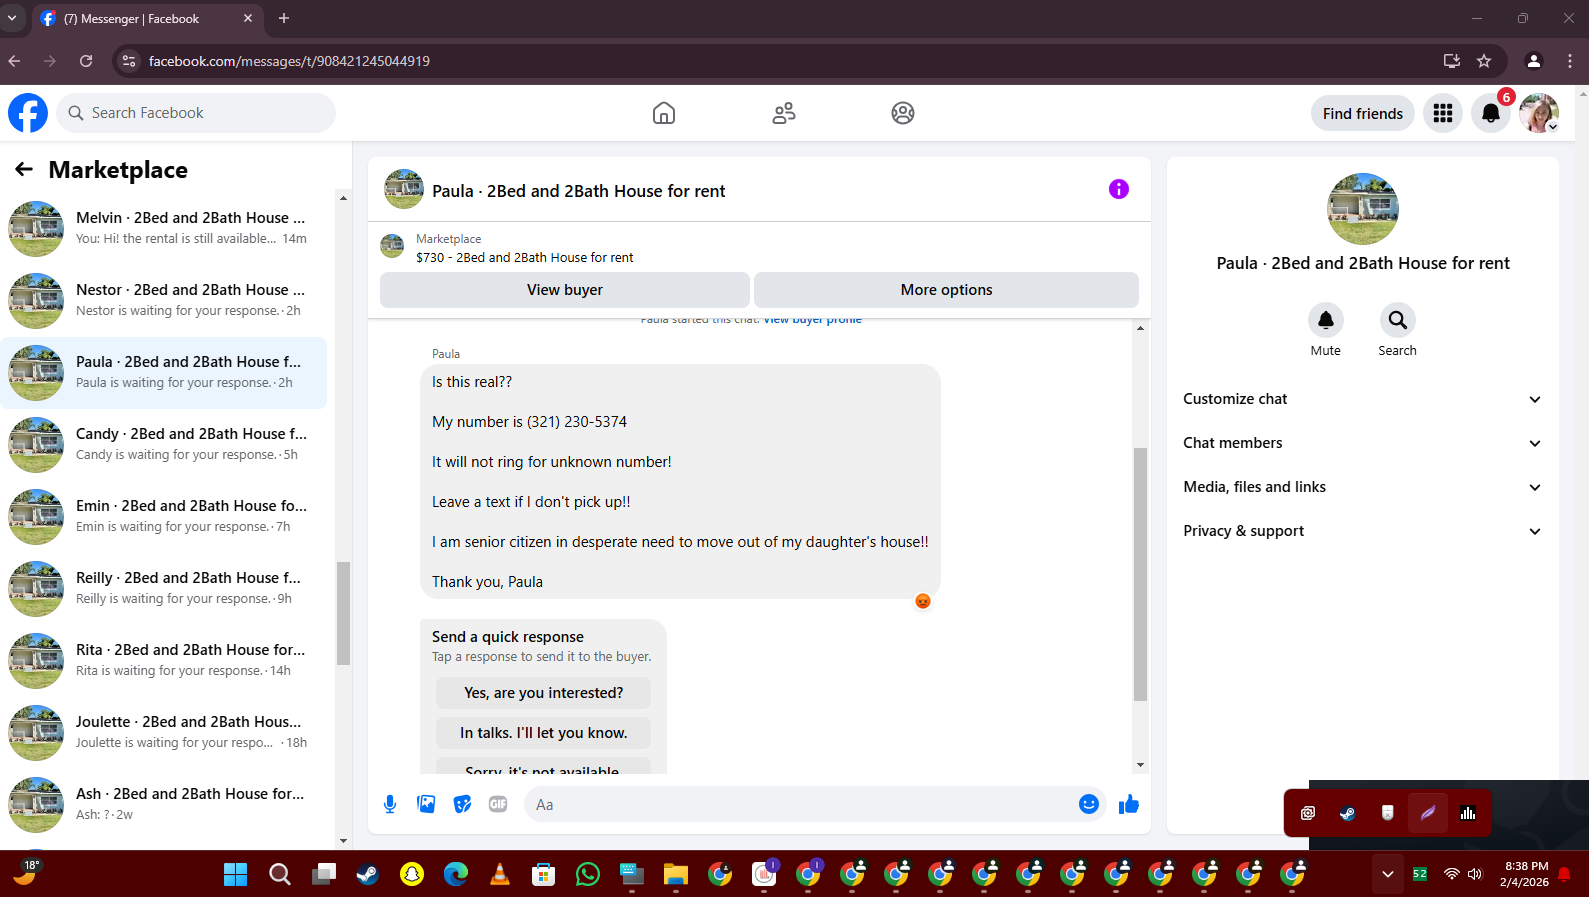
Task: Click the More options button
Action: pyautogui.click(x=946, y=290)
